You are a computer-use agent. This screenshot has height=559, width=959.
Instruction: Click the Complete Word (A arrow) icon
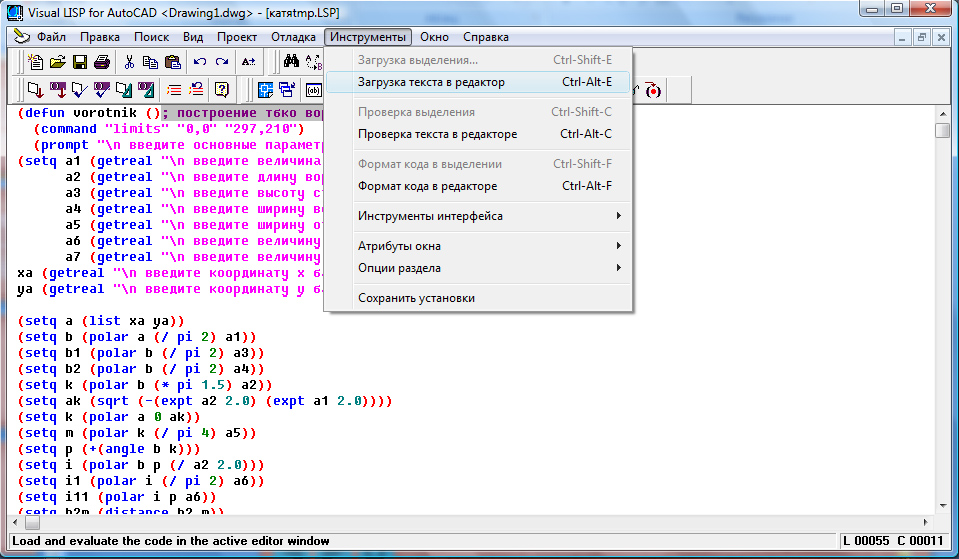[x=248, y=61]
